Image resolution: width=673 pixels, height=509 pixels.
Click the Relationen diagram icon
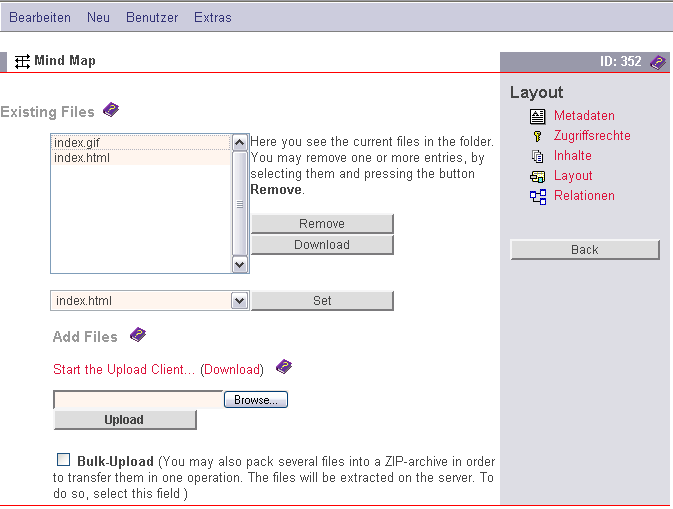point(538,197)
